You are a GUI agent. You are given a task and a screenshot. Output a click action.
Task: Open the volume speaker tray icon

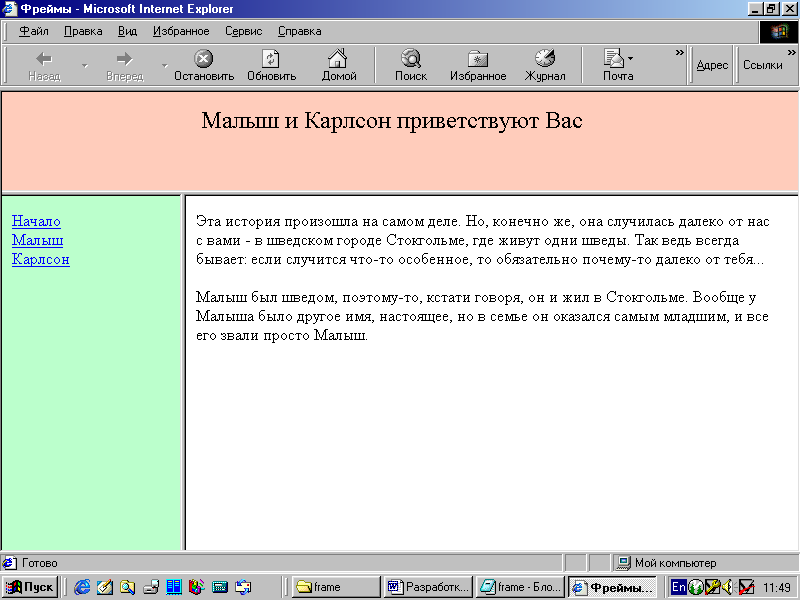click(x=728, y=587)
